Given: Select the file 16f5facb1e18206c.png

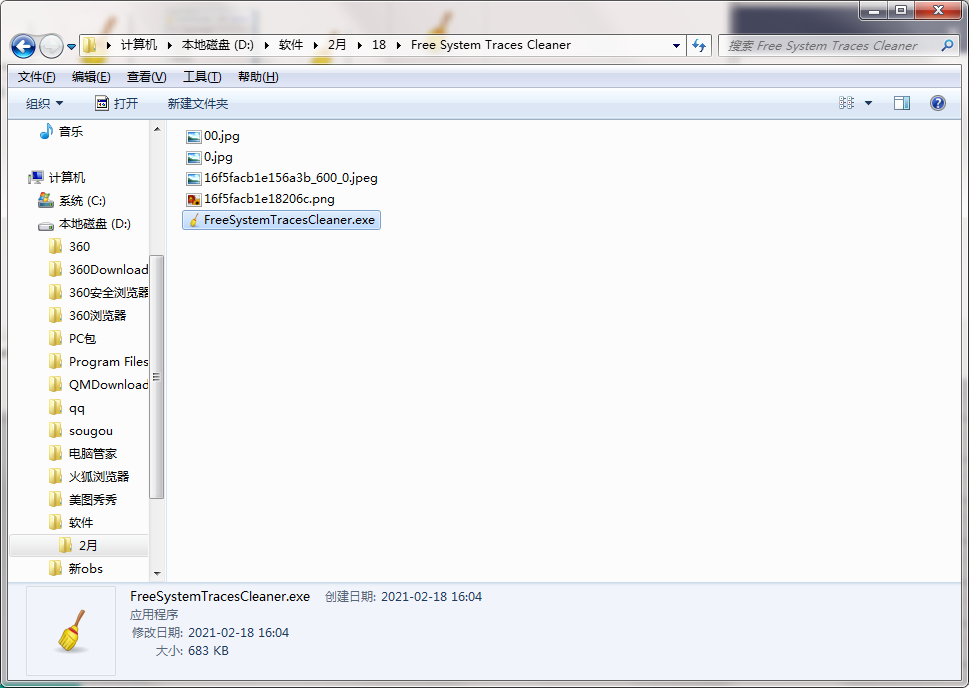Looking at the screenshot, I should [260, 199].
